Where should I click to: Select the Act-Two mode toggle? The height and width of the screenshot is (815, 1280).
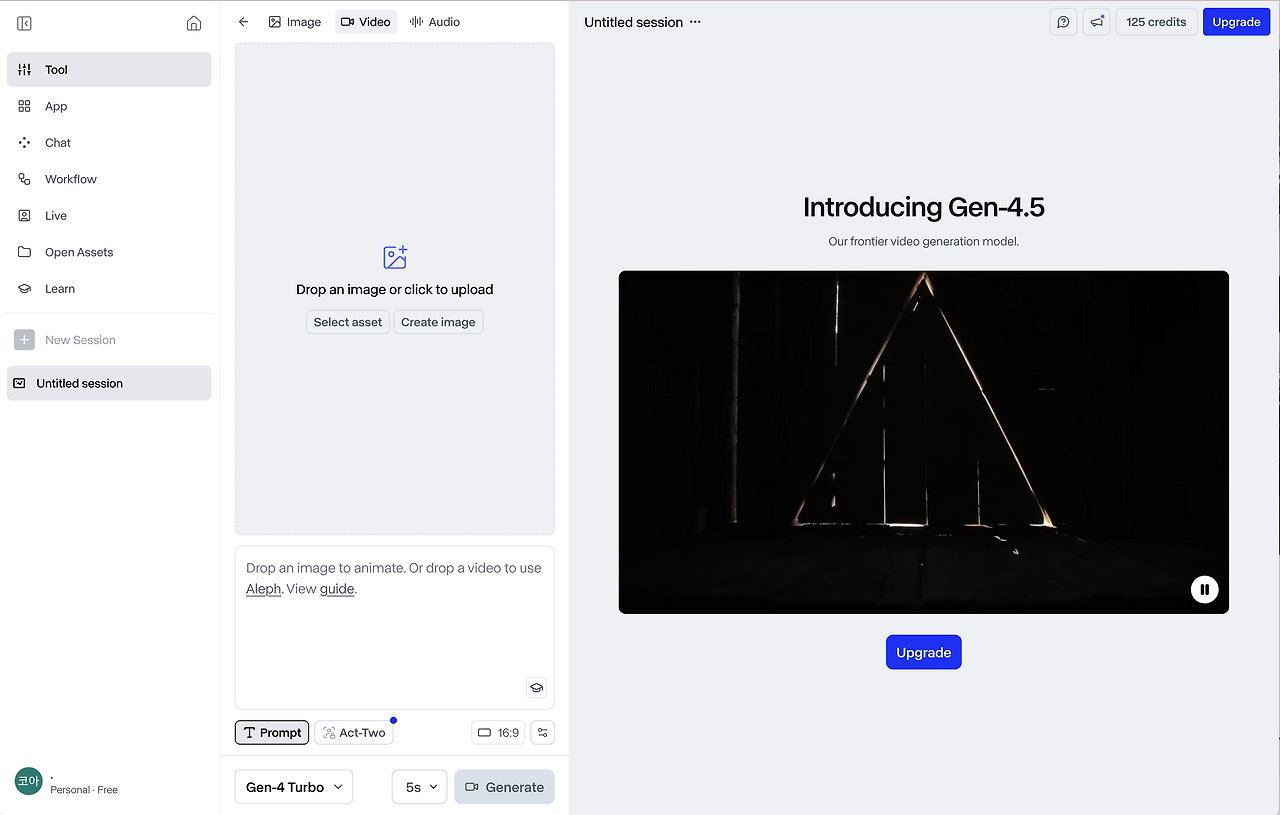pos(354,733)
